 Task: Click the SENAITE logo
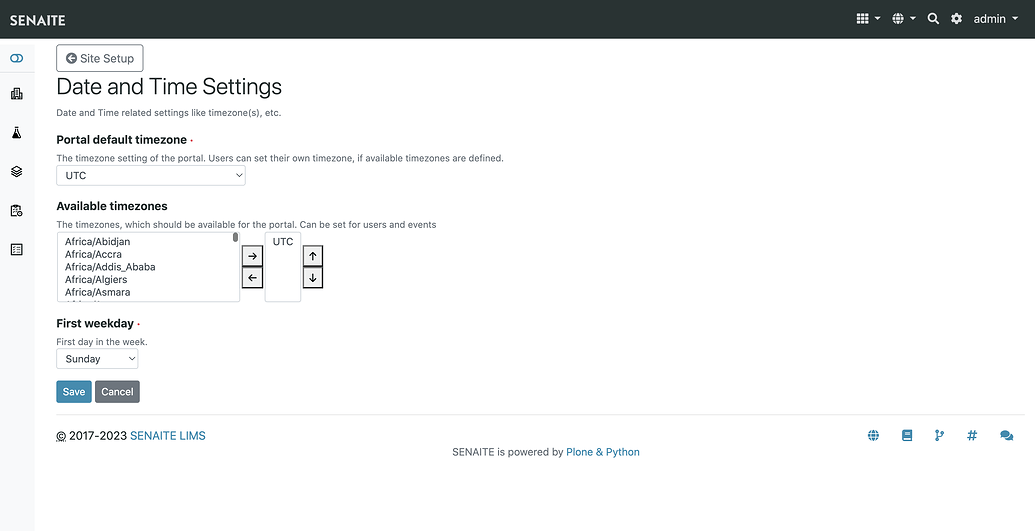38,20
